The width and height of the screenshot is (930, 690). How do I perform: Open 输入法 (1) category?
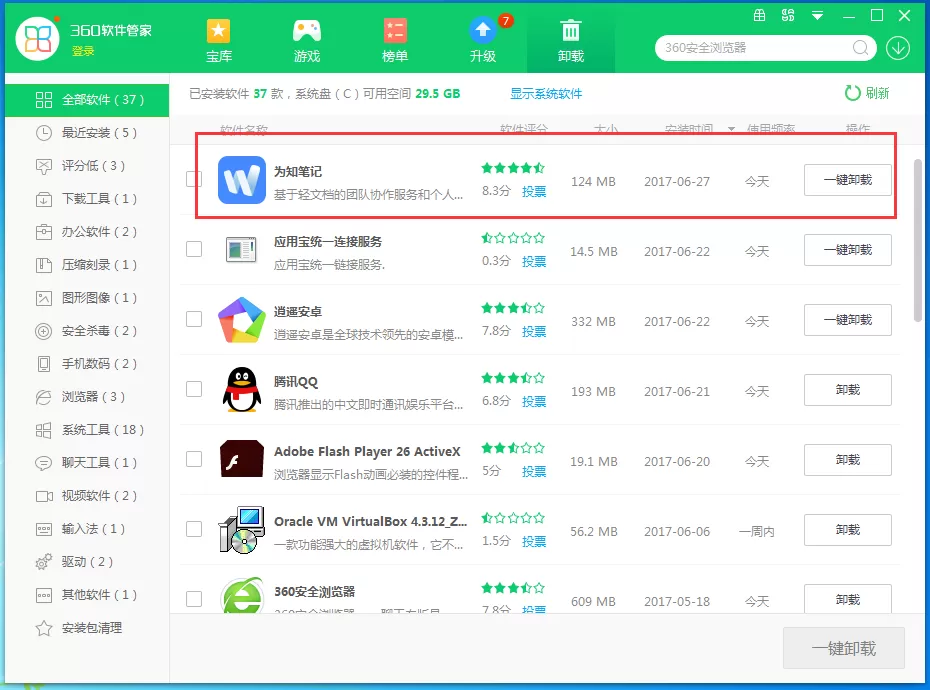pos(87,529)
